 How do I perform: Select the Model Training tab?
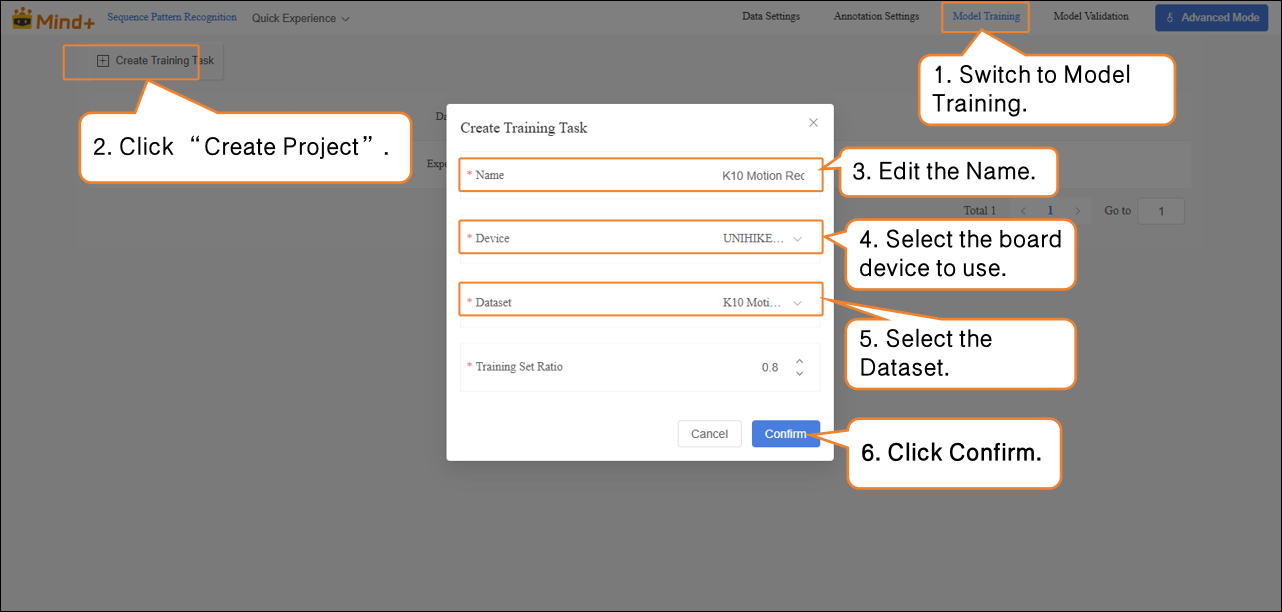click(986, 17)
